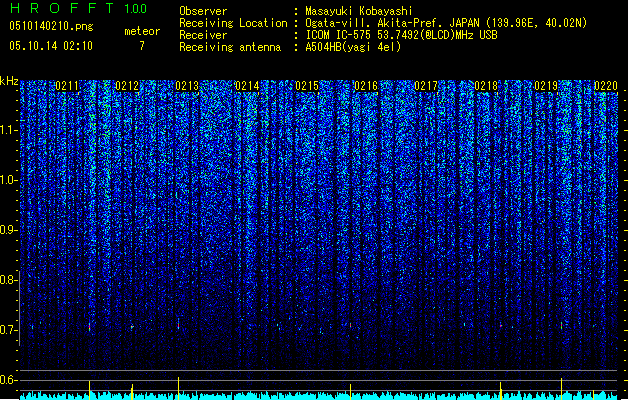Click the Observer label

pos(203,11)
